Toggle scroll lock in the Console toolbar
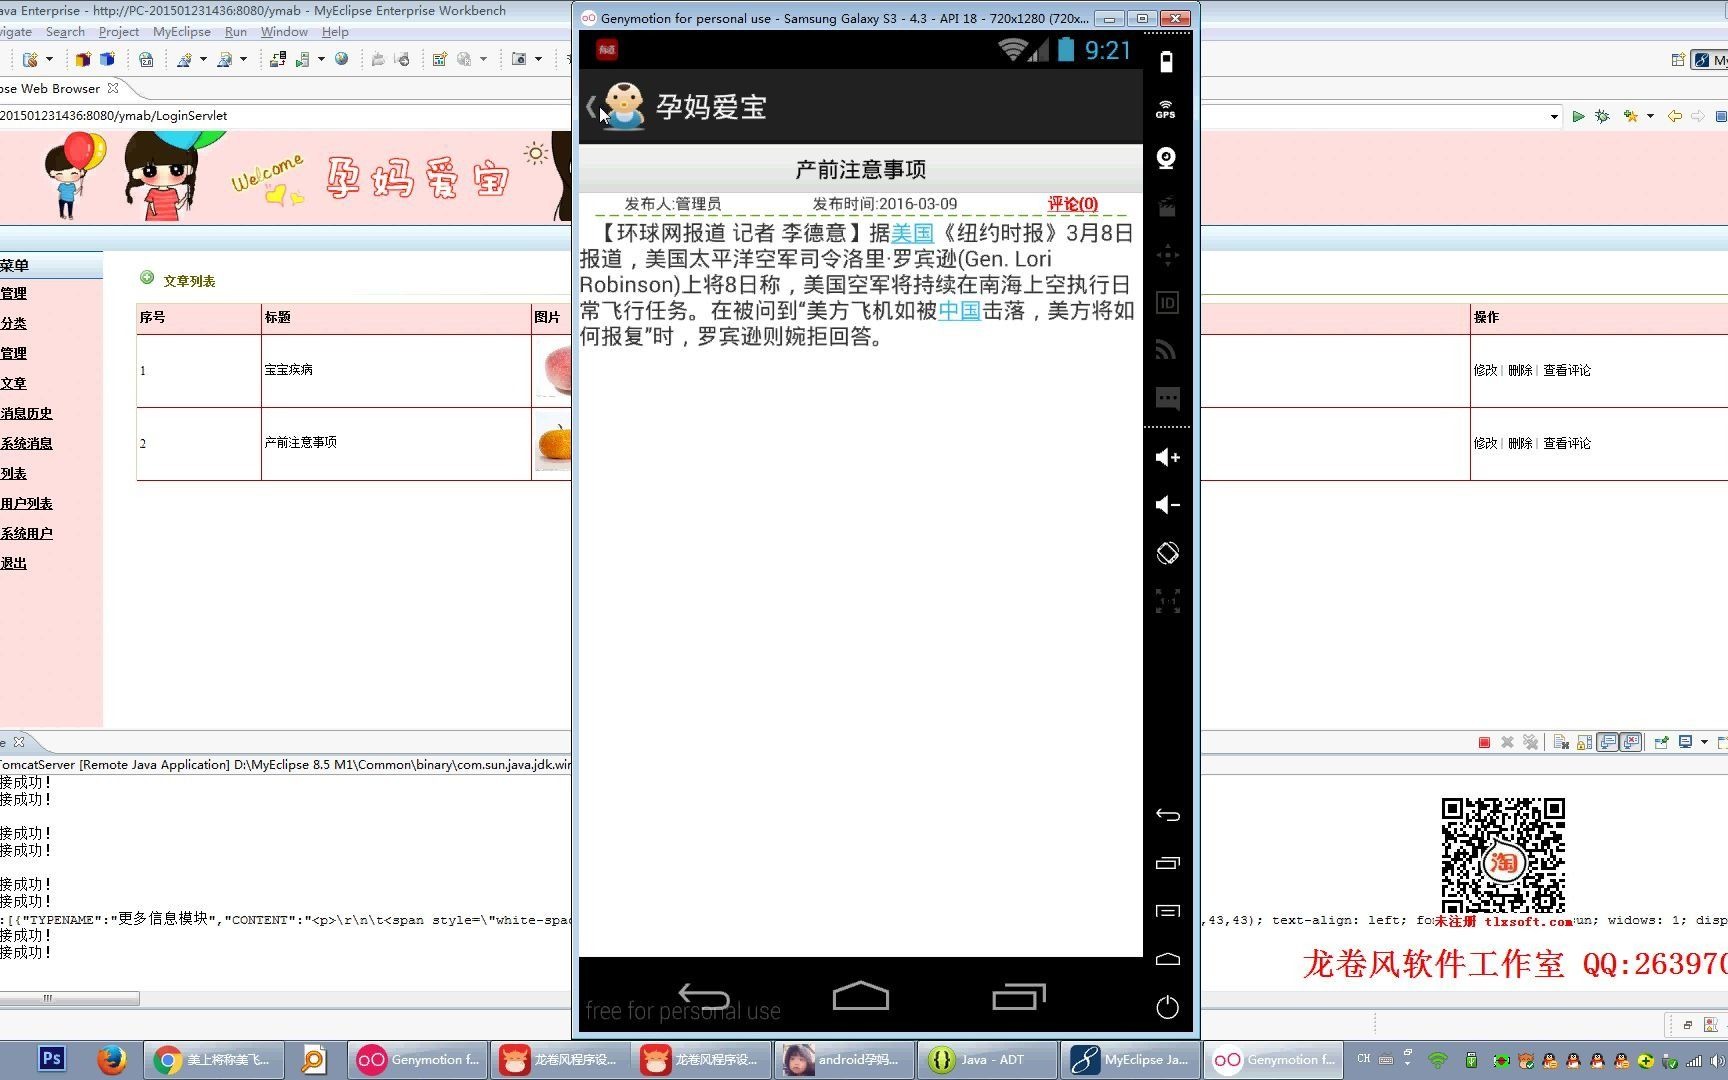Screen dimensions: 1728x1080 coord(1584,742)
